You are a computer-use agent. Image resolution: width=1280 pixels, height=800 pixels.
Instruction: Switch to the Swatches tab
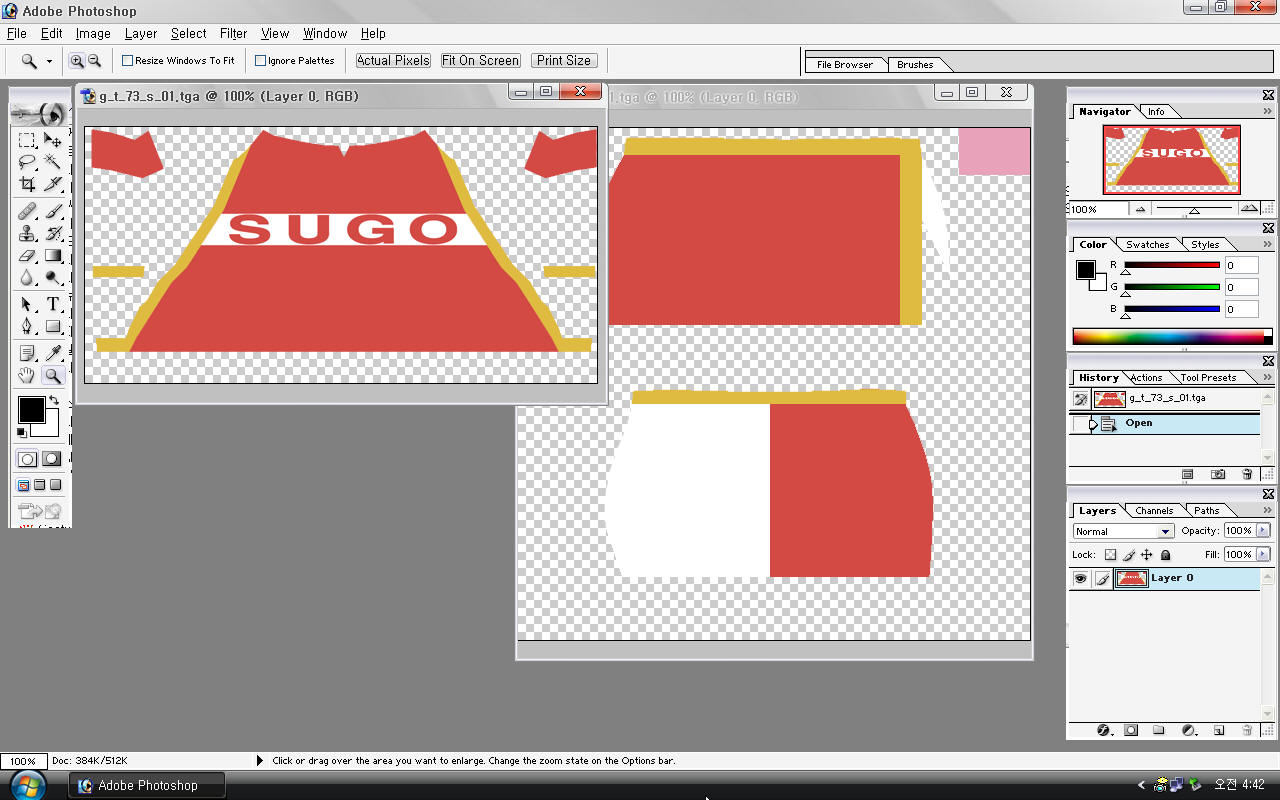[1147, 245]
